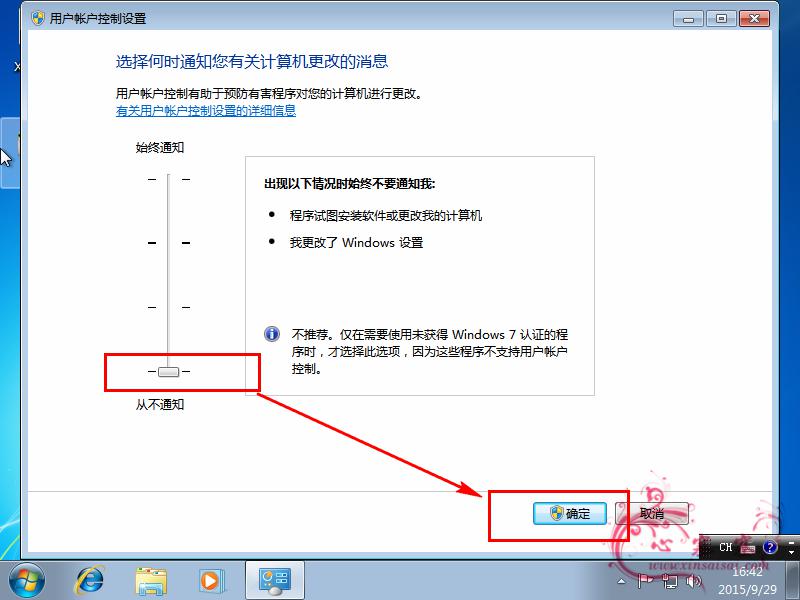800x600 pixels.
Task: Click the CH language indicator
Action: coord(727,547)
